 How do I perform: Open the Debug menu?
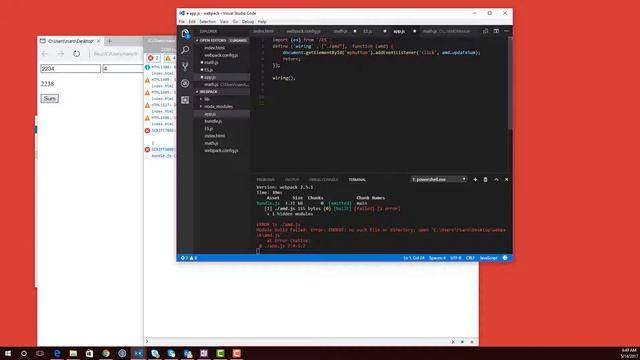(x=248, y=22)
